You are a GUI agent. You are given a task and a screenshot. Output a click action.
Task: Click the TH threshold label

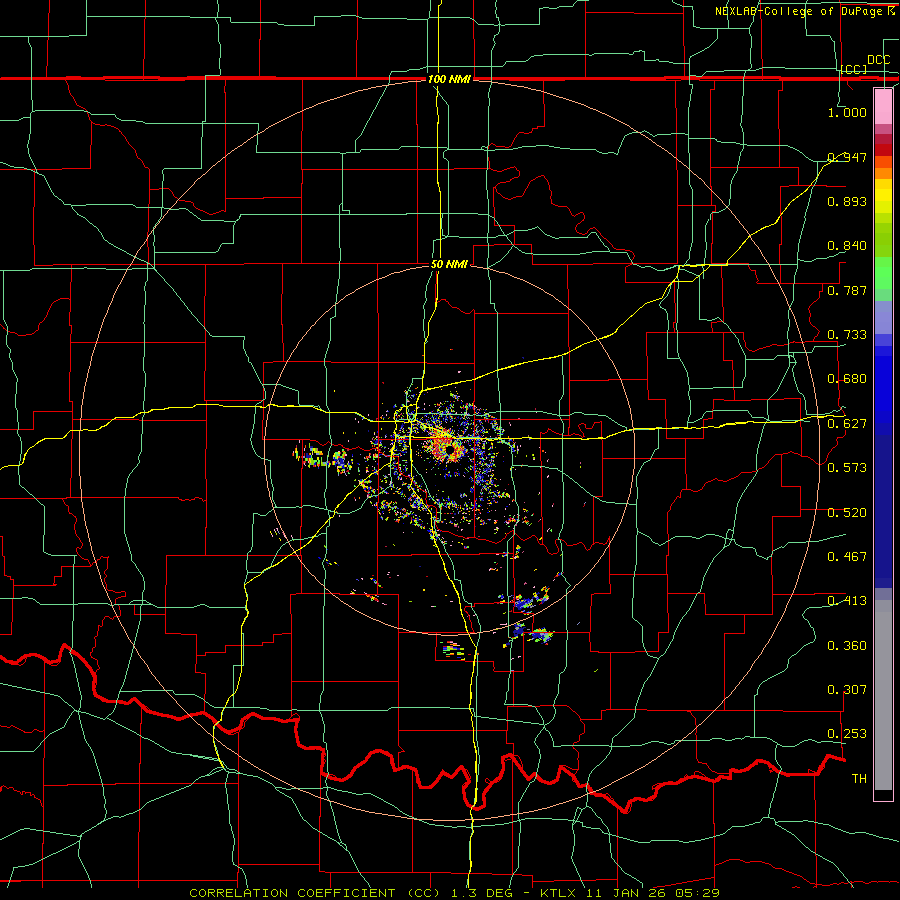pos(859,779)
